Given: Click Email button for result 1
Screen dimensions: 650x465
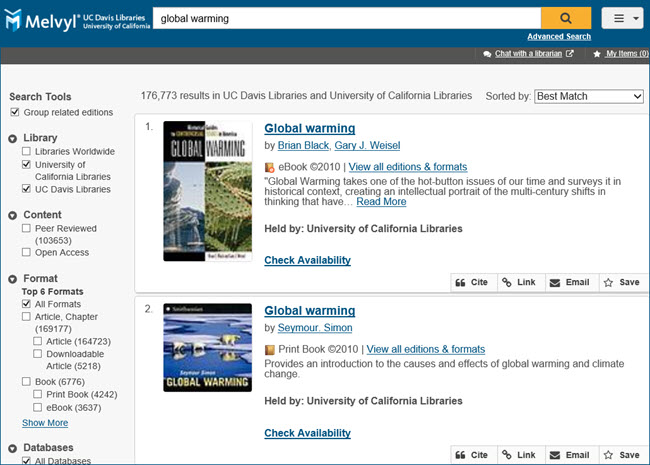Looking at the screenshot, I should (x=570, y=282).
